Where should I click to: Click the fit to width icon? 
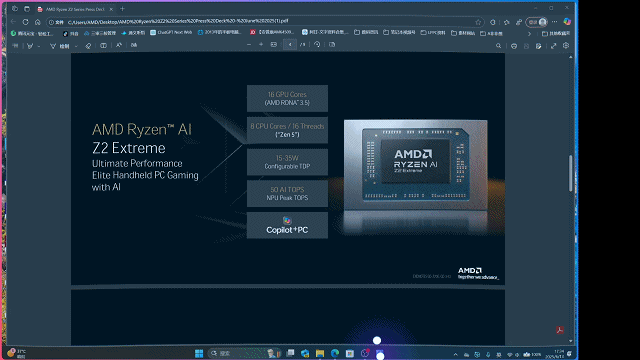click(x=273, y=44)
